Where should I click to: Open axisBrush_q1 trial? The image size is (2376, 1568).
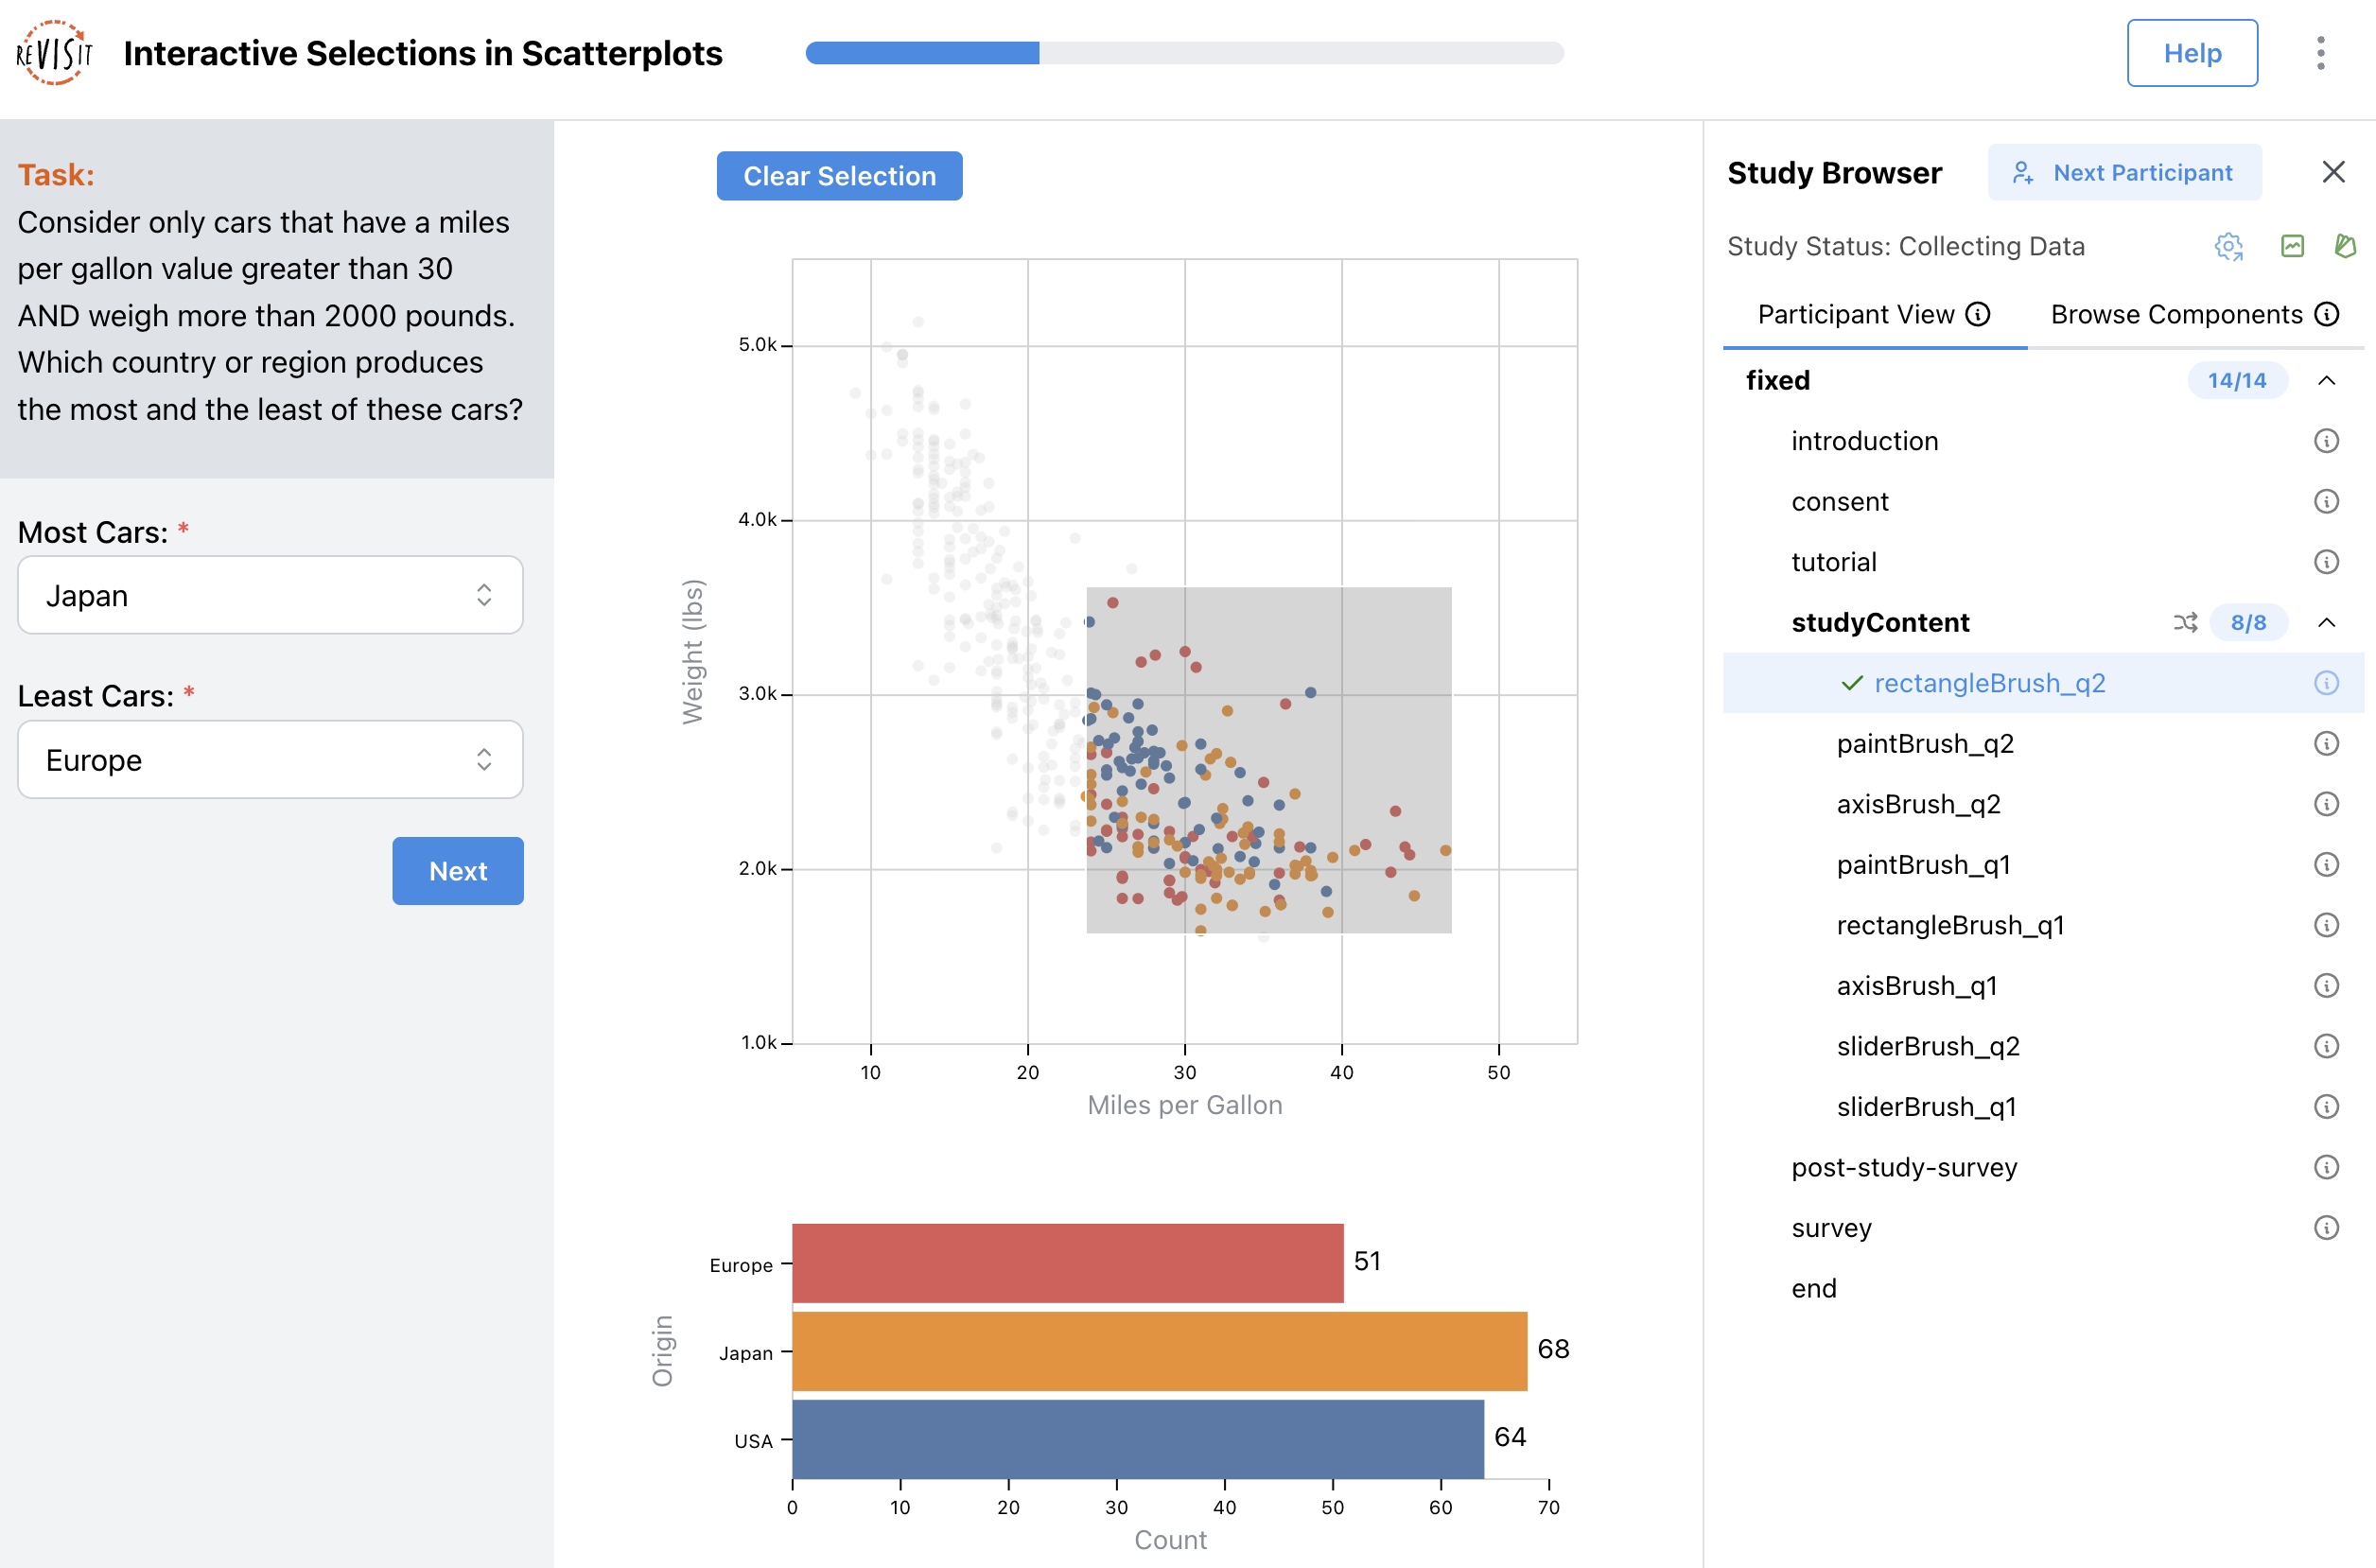point(1917,985)
